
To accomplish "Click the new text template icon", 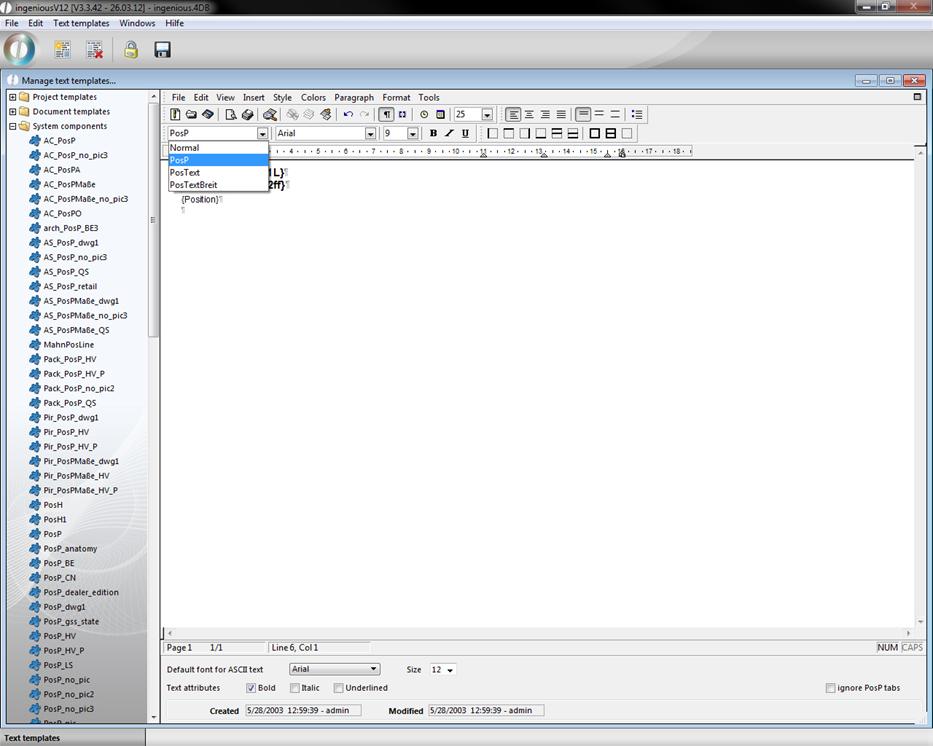I will (x=62, y=49).
